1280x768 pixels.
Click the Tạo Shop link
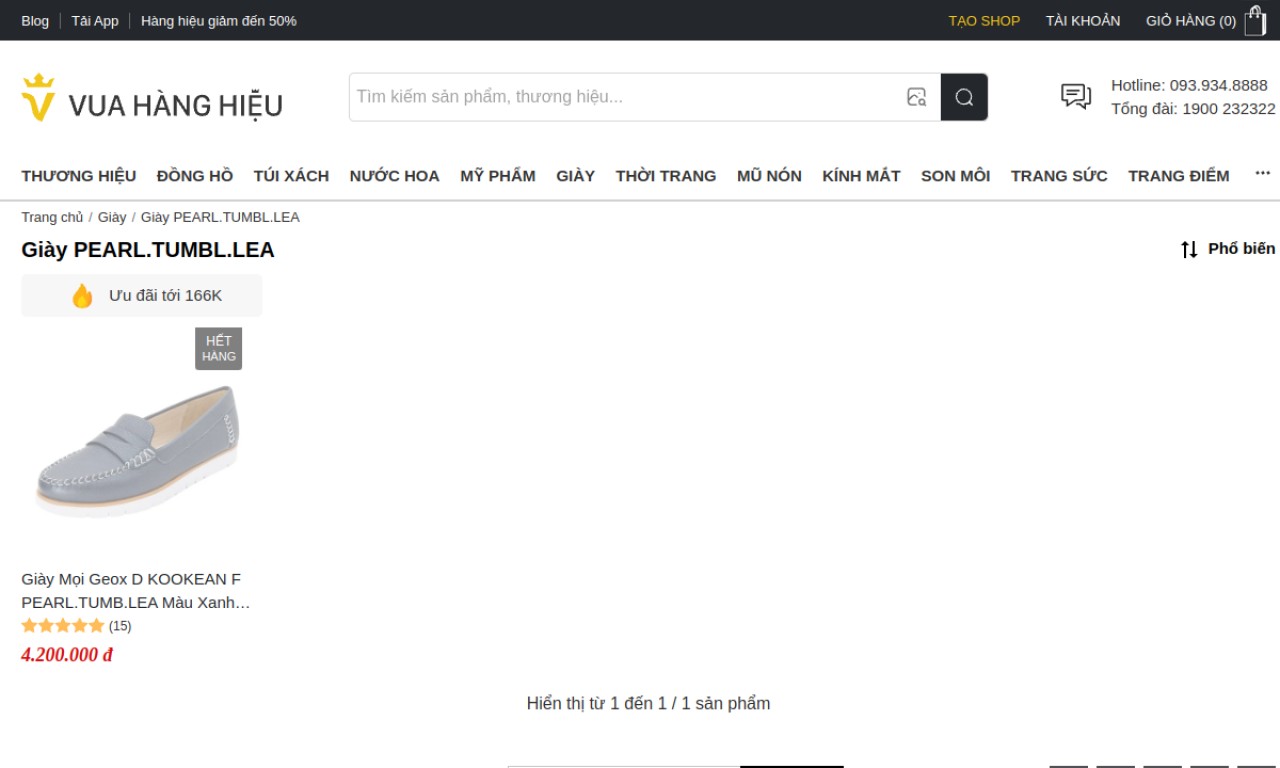point(984,20)
